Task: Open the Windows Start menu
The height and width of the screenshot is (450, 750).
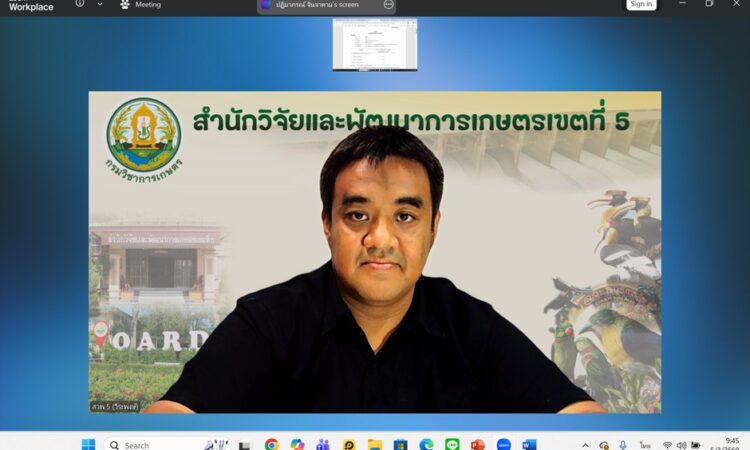Action: (x=88, y=444)
